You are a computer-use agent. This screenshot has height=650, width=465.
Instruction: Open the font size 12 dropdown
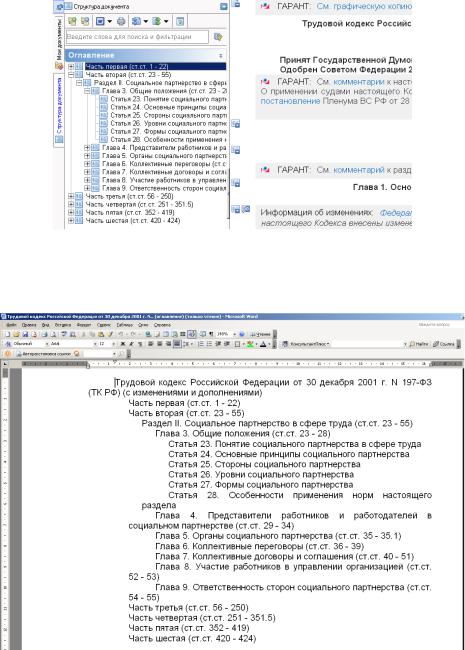114,344
